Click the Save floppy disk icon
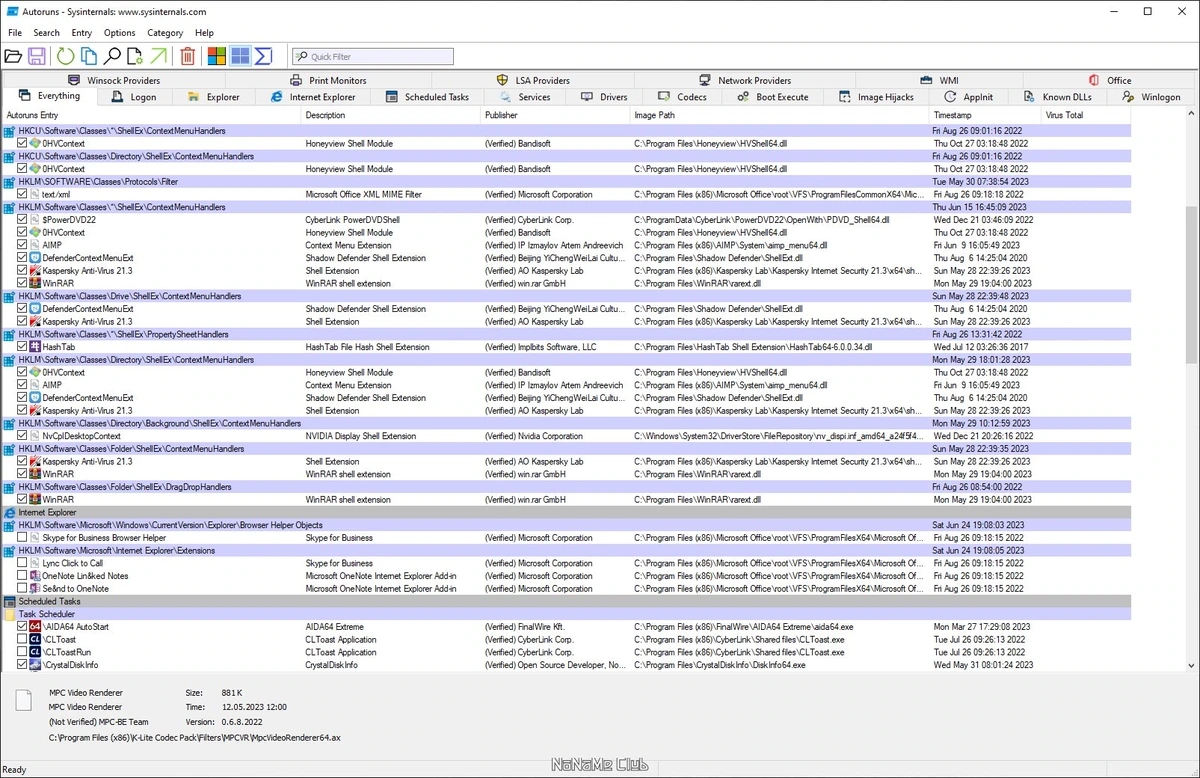This screenshot has height=778, width=1200. (37, 56)
